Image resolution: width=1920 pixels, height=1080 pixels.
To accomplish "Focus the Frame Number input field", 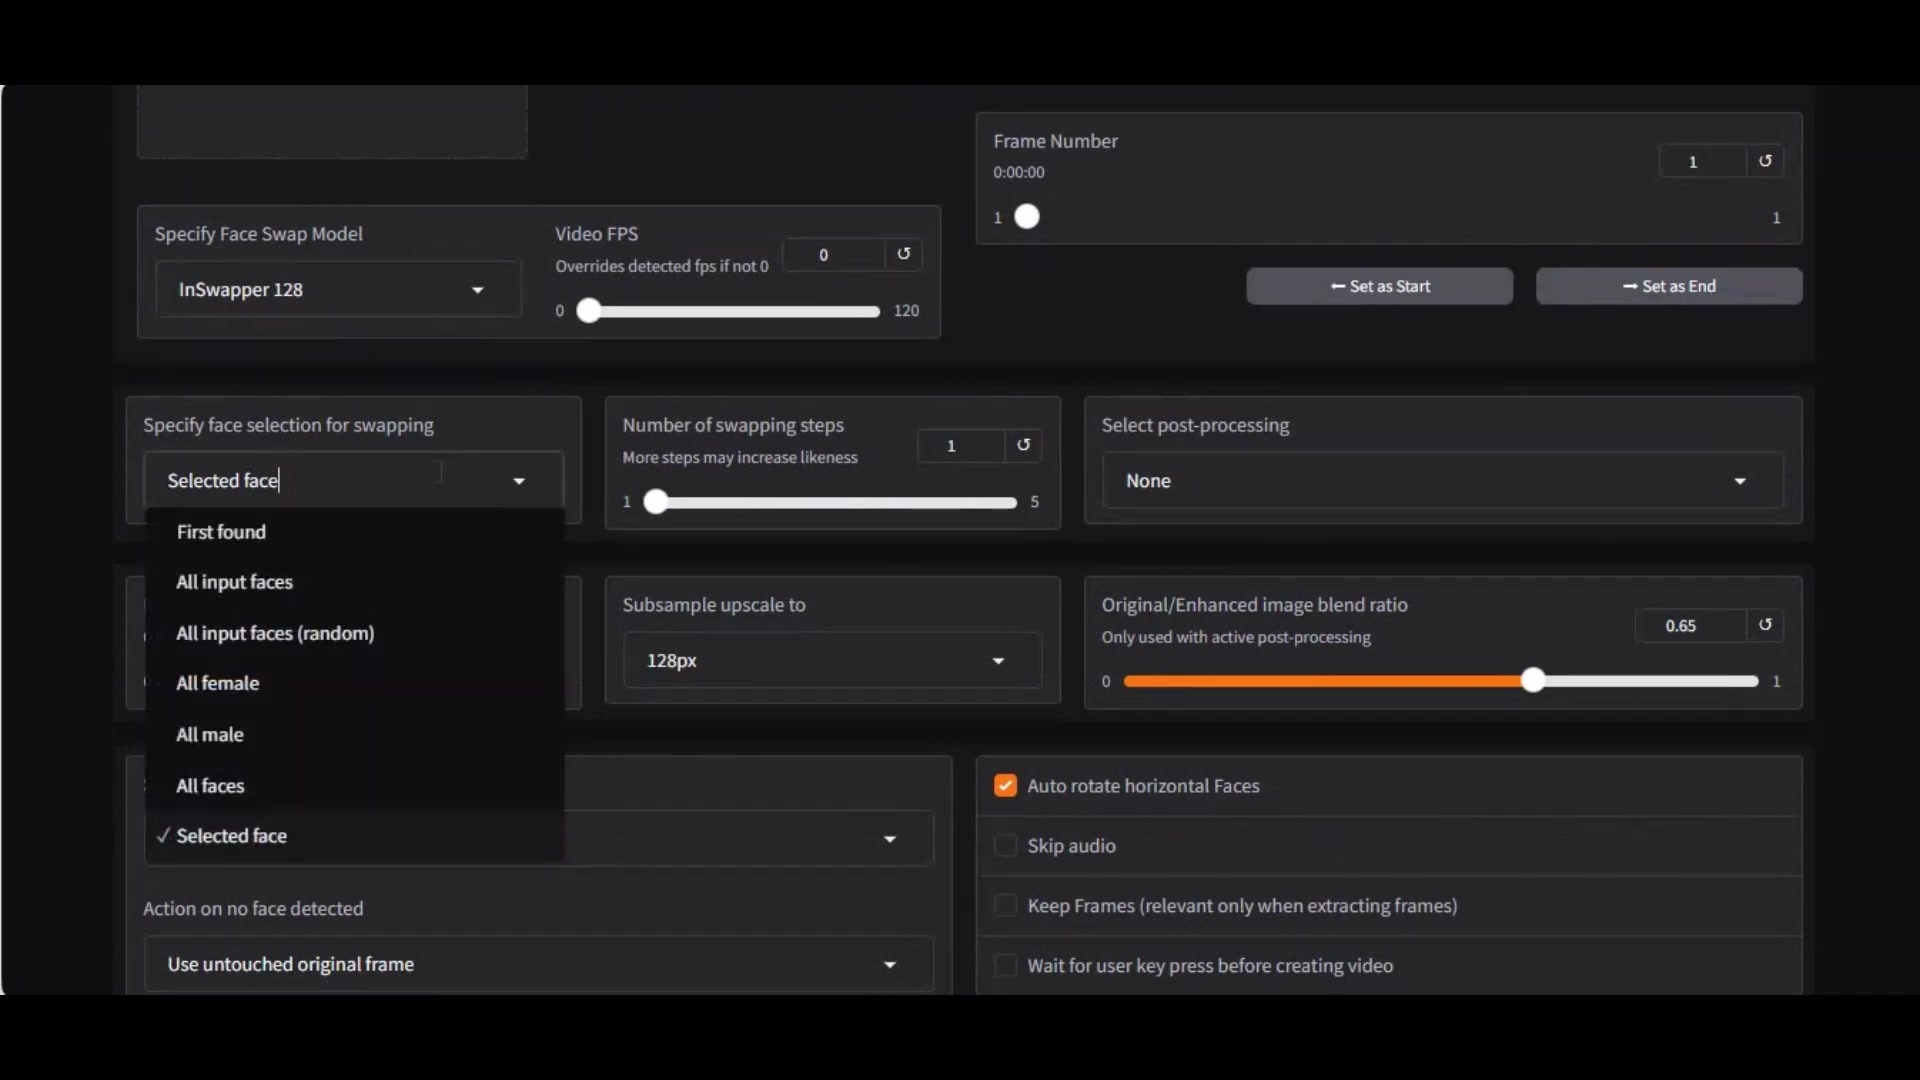I will (x=1703, y=161).
